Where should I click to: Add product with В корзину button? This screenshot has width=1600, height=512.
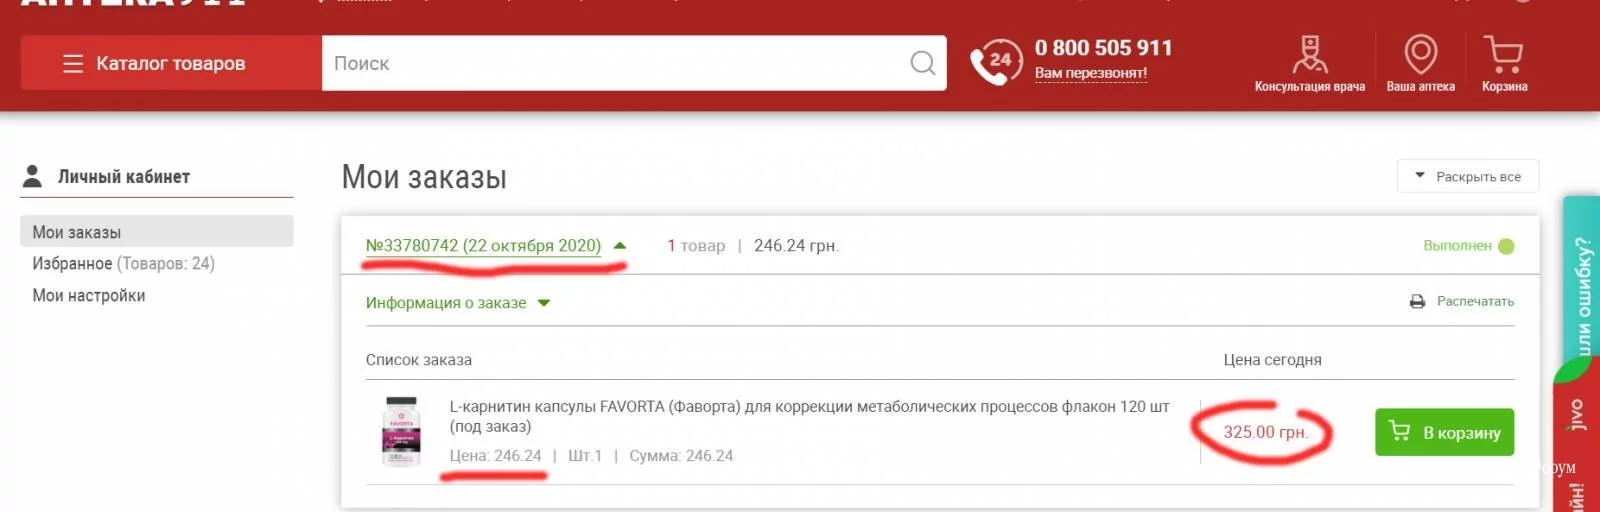[x=1444, y=432]
